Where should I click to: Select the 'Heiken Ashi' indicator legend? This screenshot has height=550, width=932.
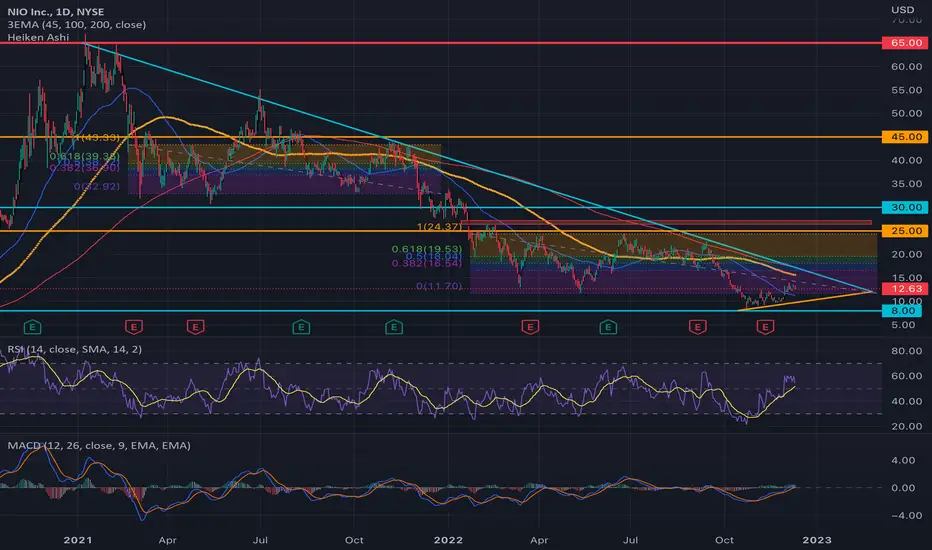(38, 37)
